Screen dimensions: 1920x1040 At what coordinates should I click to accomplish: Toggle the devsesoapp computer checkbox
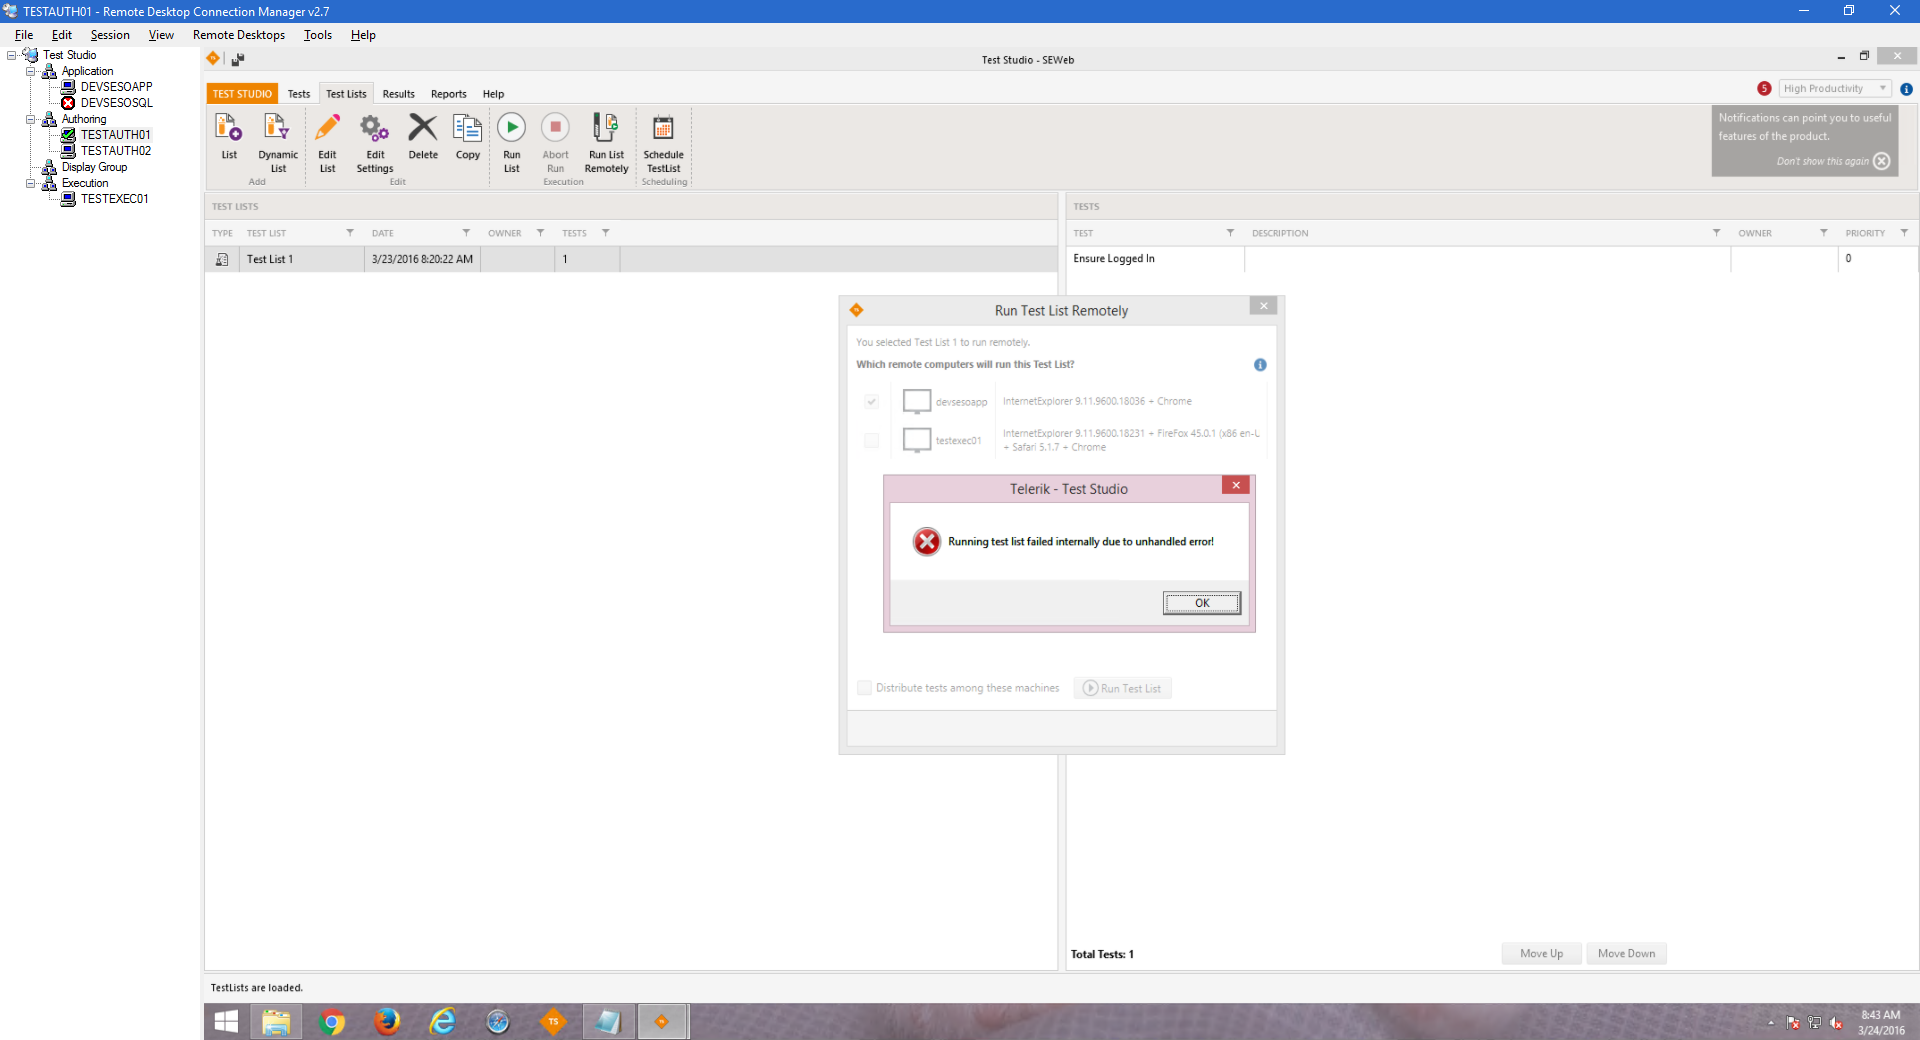pyautogui.click(x=871, y=402)
